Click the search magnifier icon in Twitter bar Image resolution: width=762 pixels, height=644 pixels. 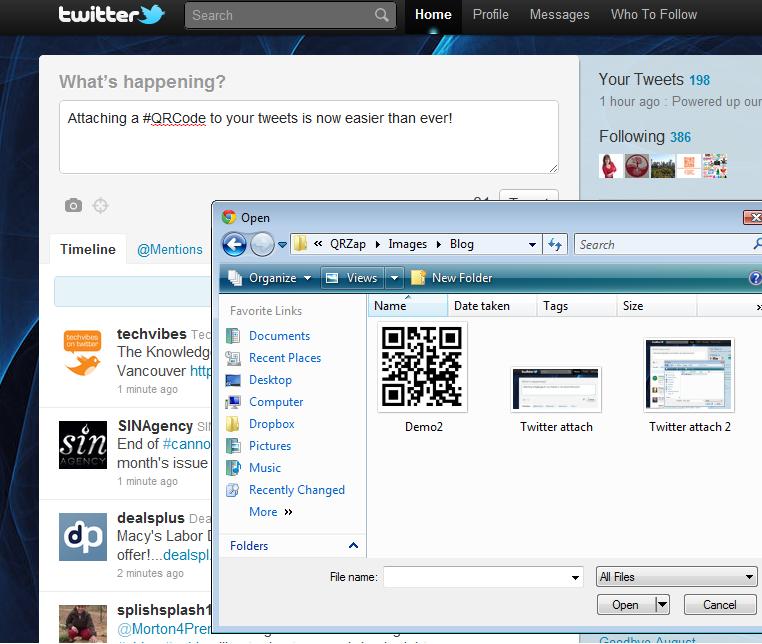coord(381,15)
